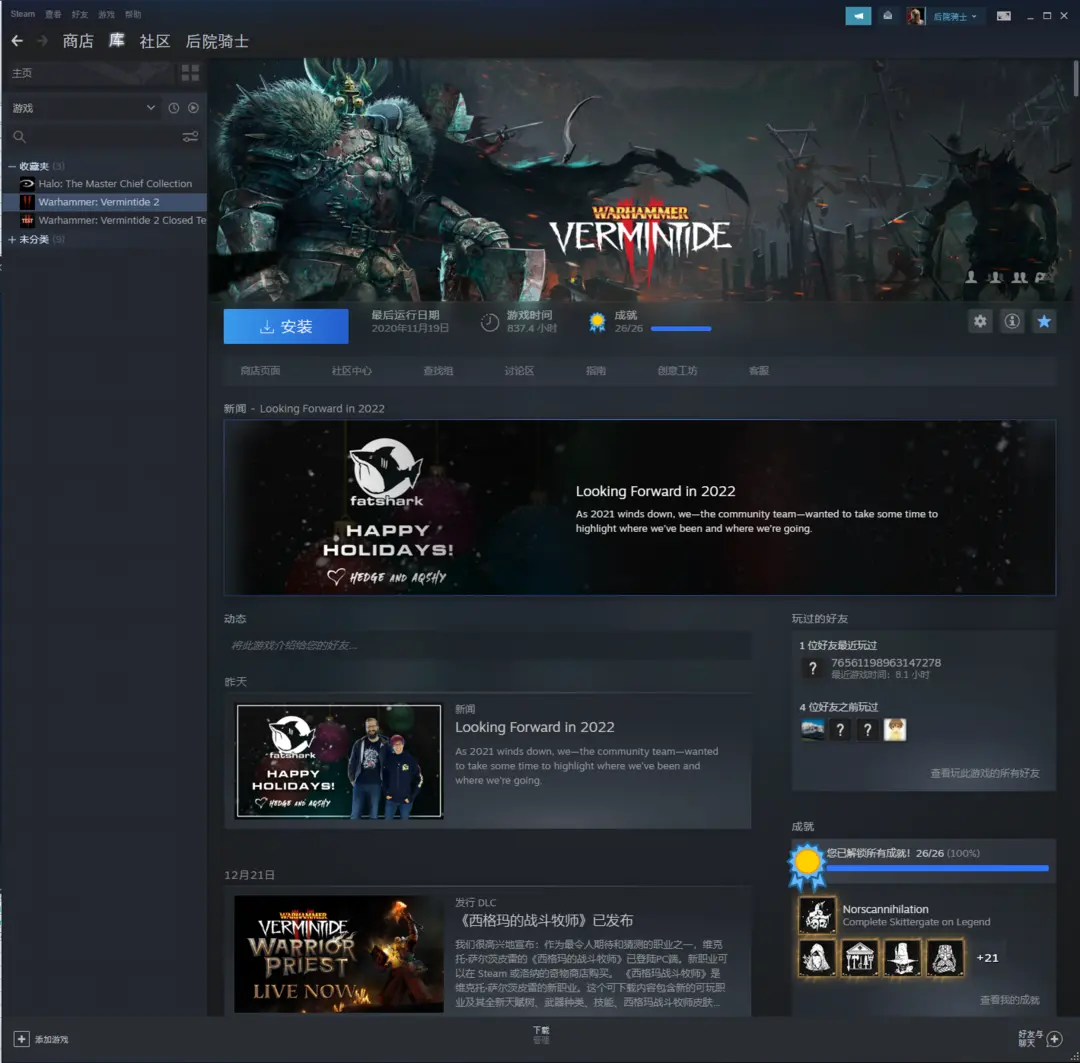The image size is (1080, 1063).
Task: Open the 查看 menu
Action: click(53, 14)
